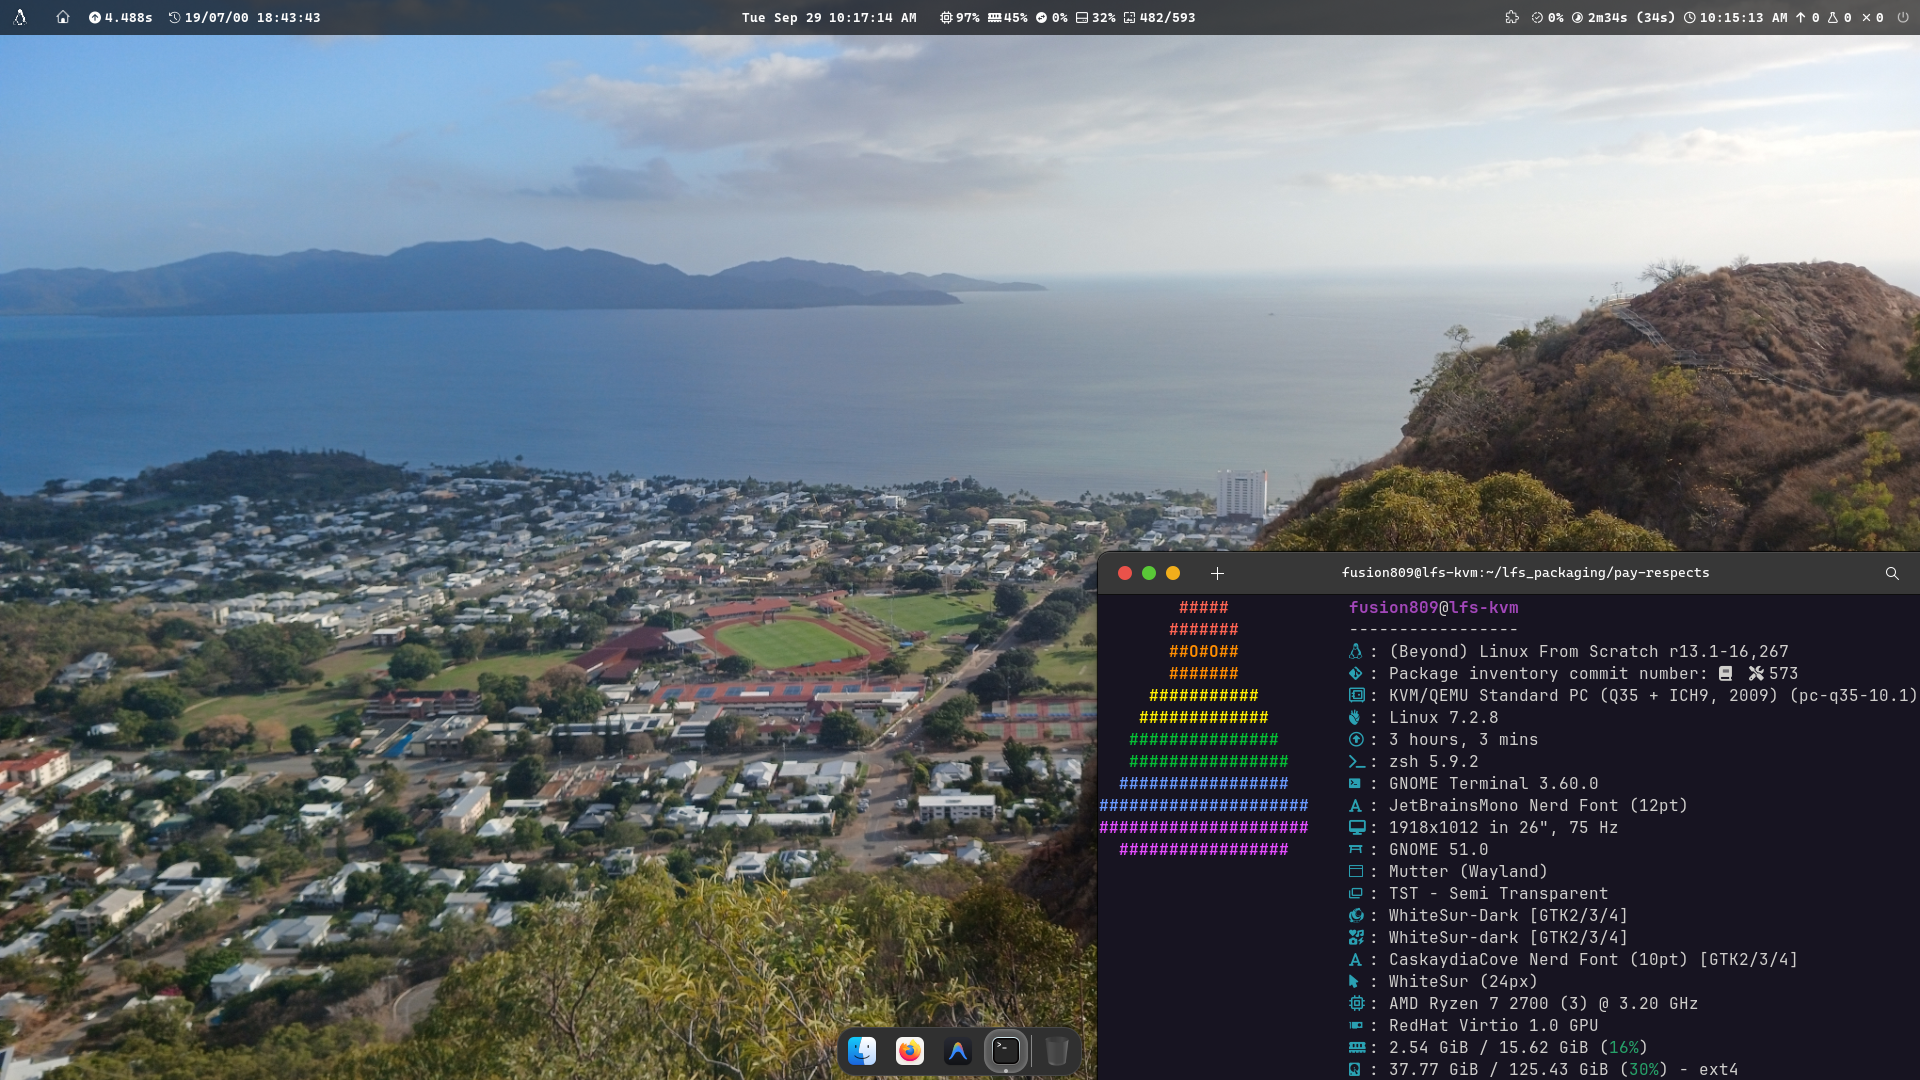The image size is (1920, 1080).
Task: Click the memory 45% usage indicator
Action: [x=1008, y=17]
